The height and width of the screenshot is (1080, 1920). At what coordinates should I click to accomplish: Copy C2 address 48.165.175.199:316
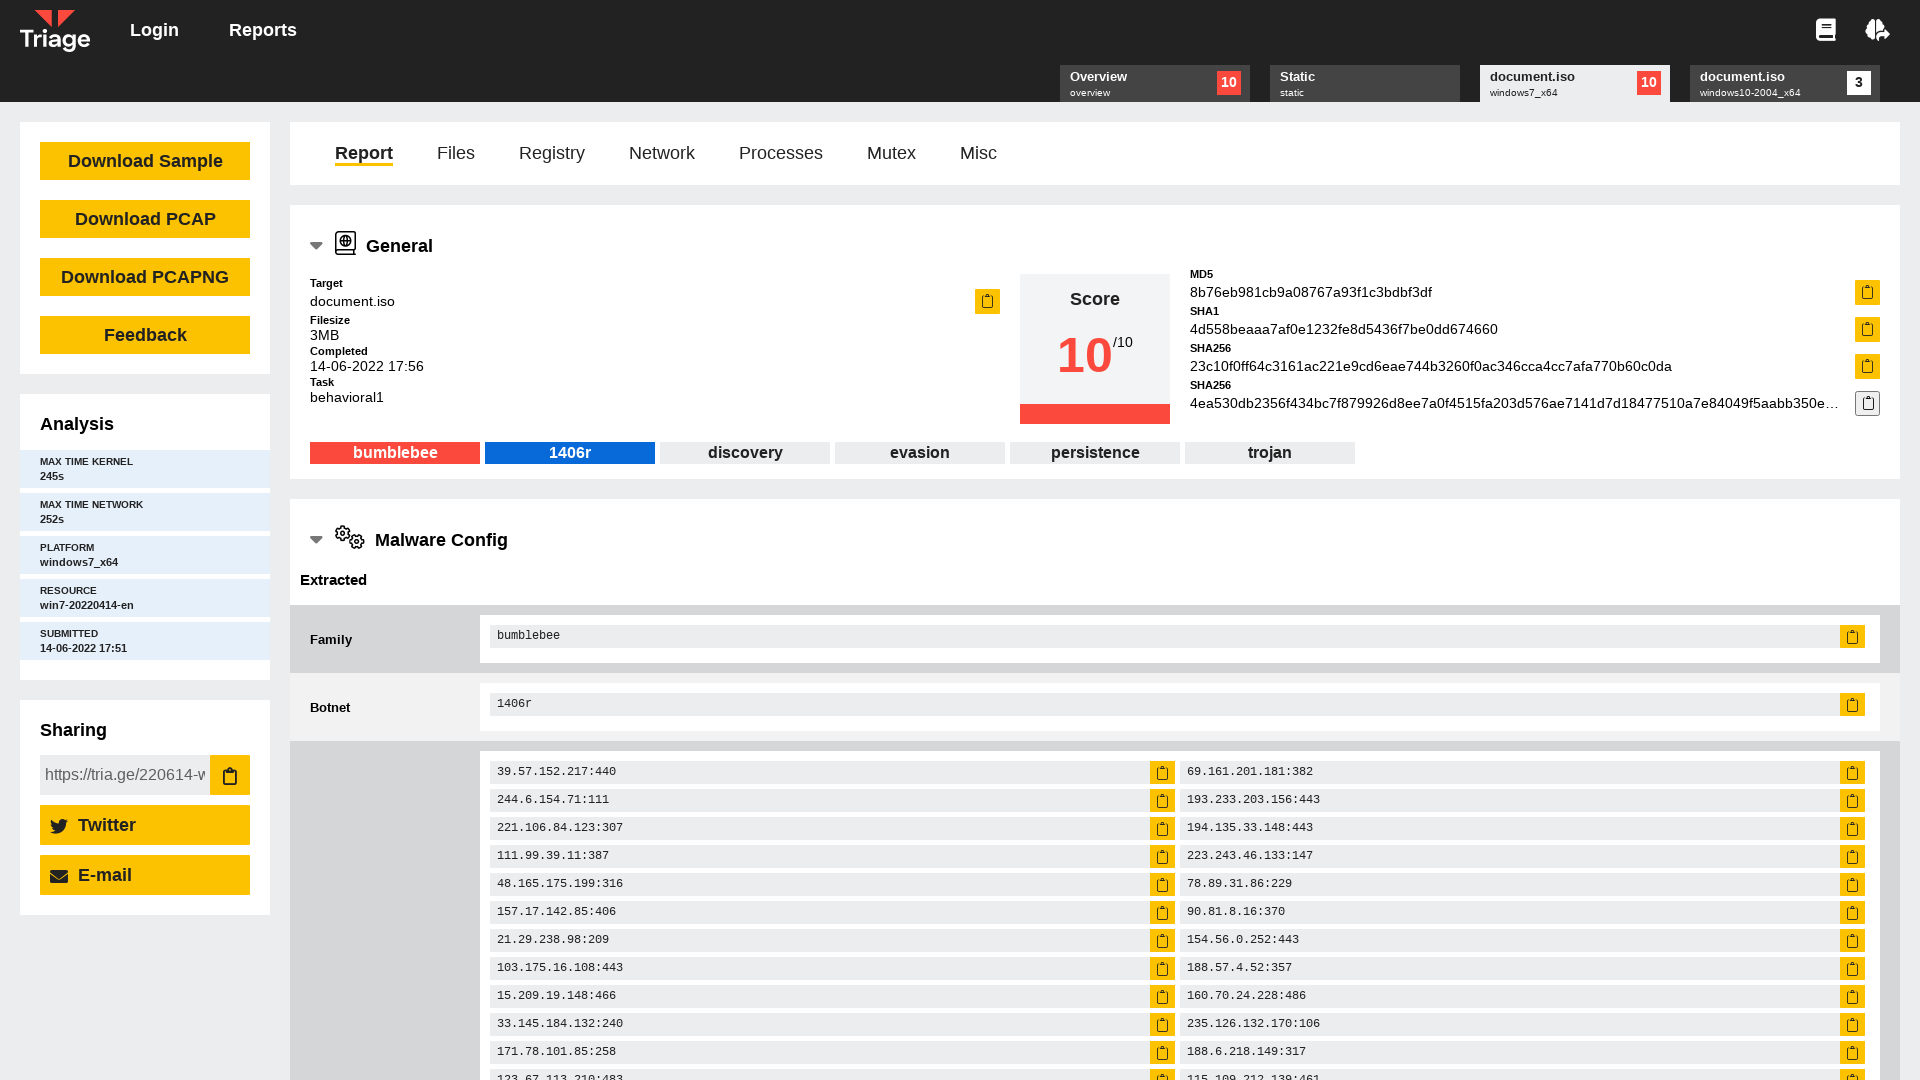coord(1162,885)
